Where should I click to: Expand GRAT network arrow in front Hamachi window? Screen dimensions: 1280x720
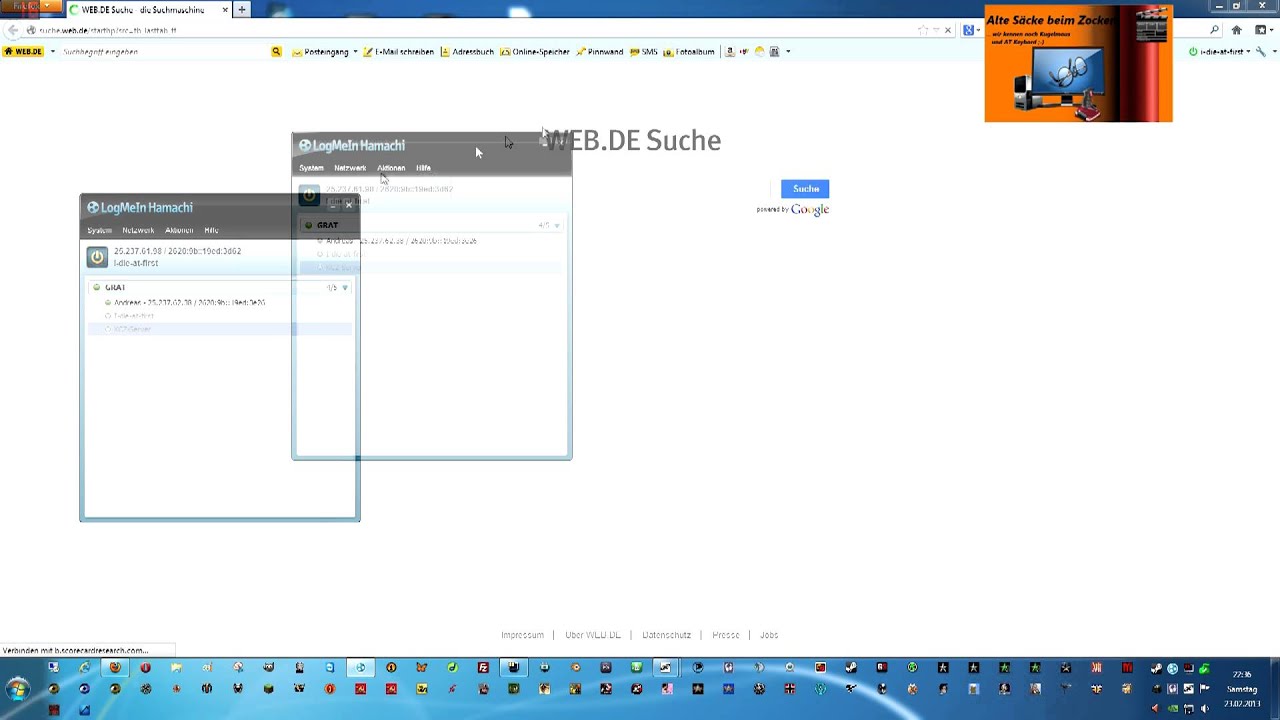pyautogui.click(x=345, y=288)
